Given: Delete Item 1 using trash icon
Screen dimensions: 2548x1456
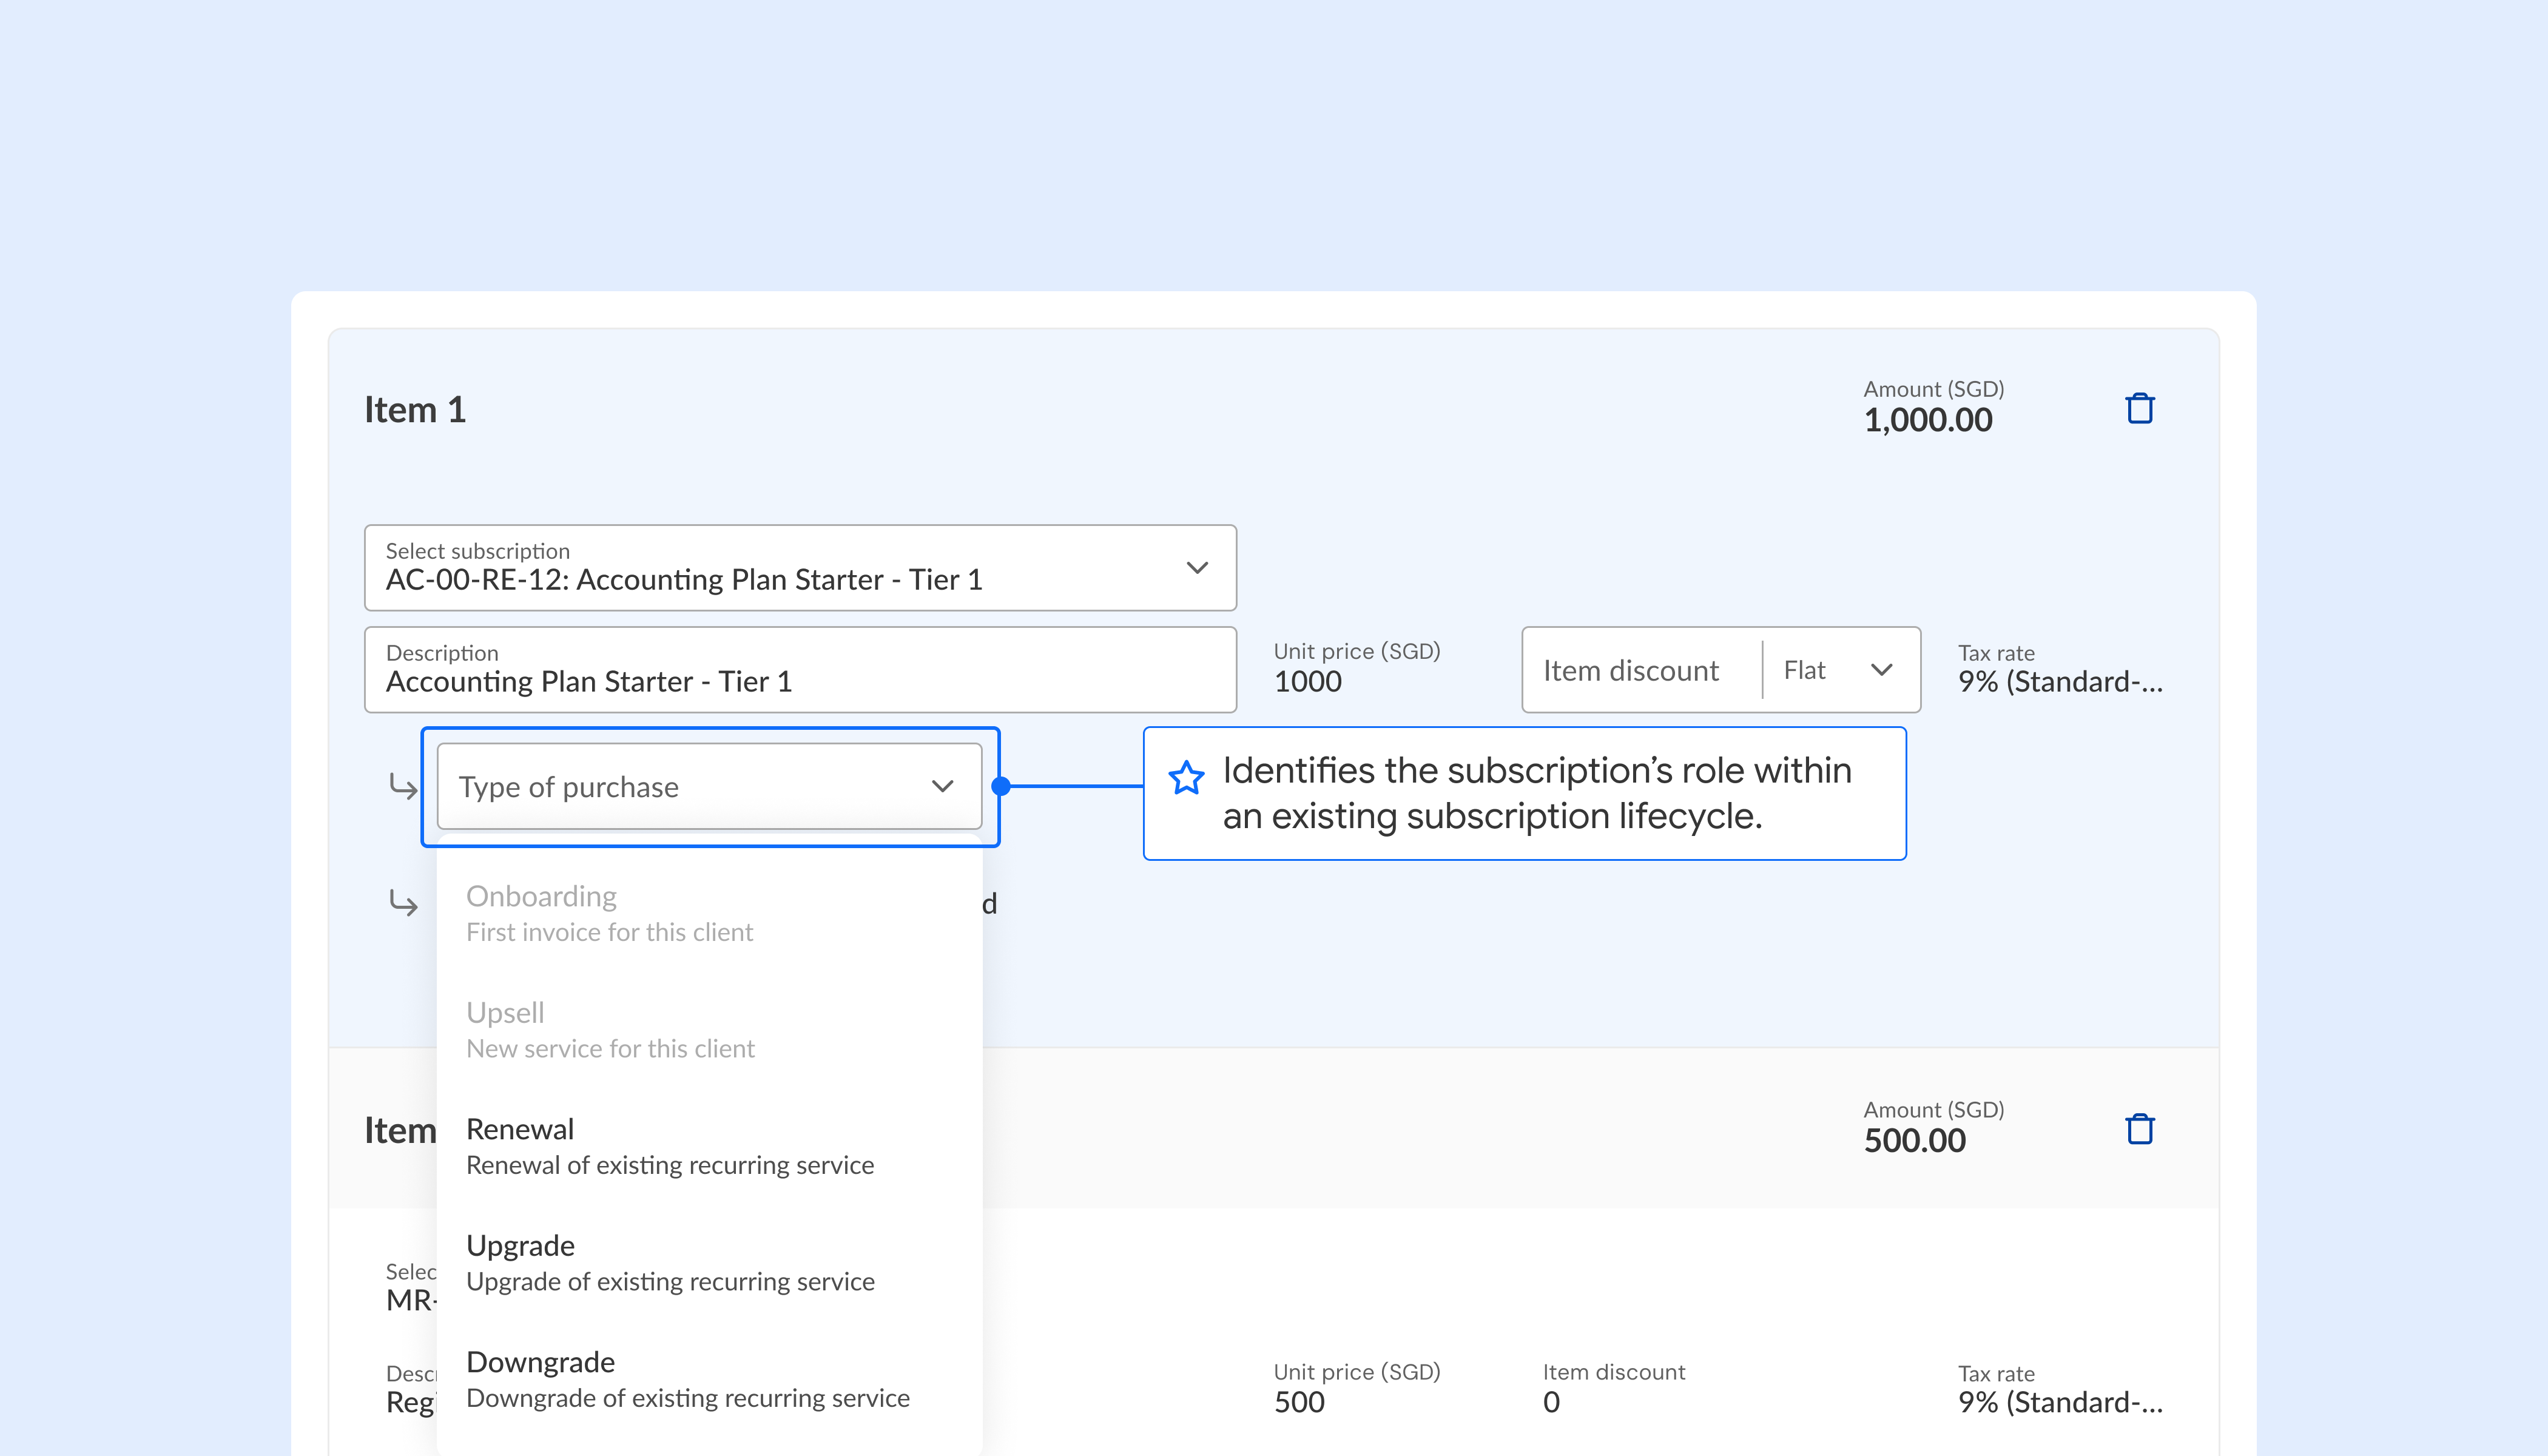Looking at the screenshot, I should 2139,409.
